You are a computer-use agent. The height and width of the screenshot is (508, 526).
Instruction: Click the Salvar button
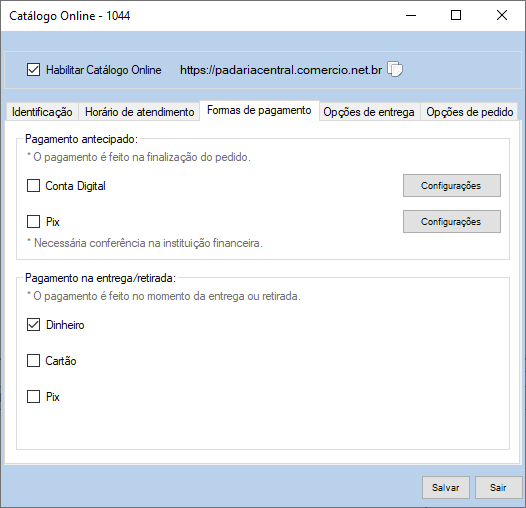point(445,488)
